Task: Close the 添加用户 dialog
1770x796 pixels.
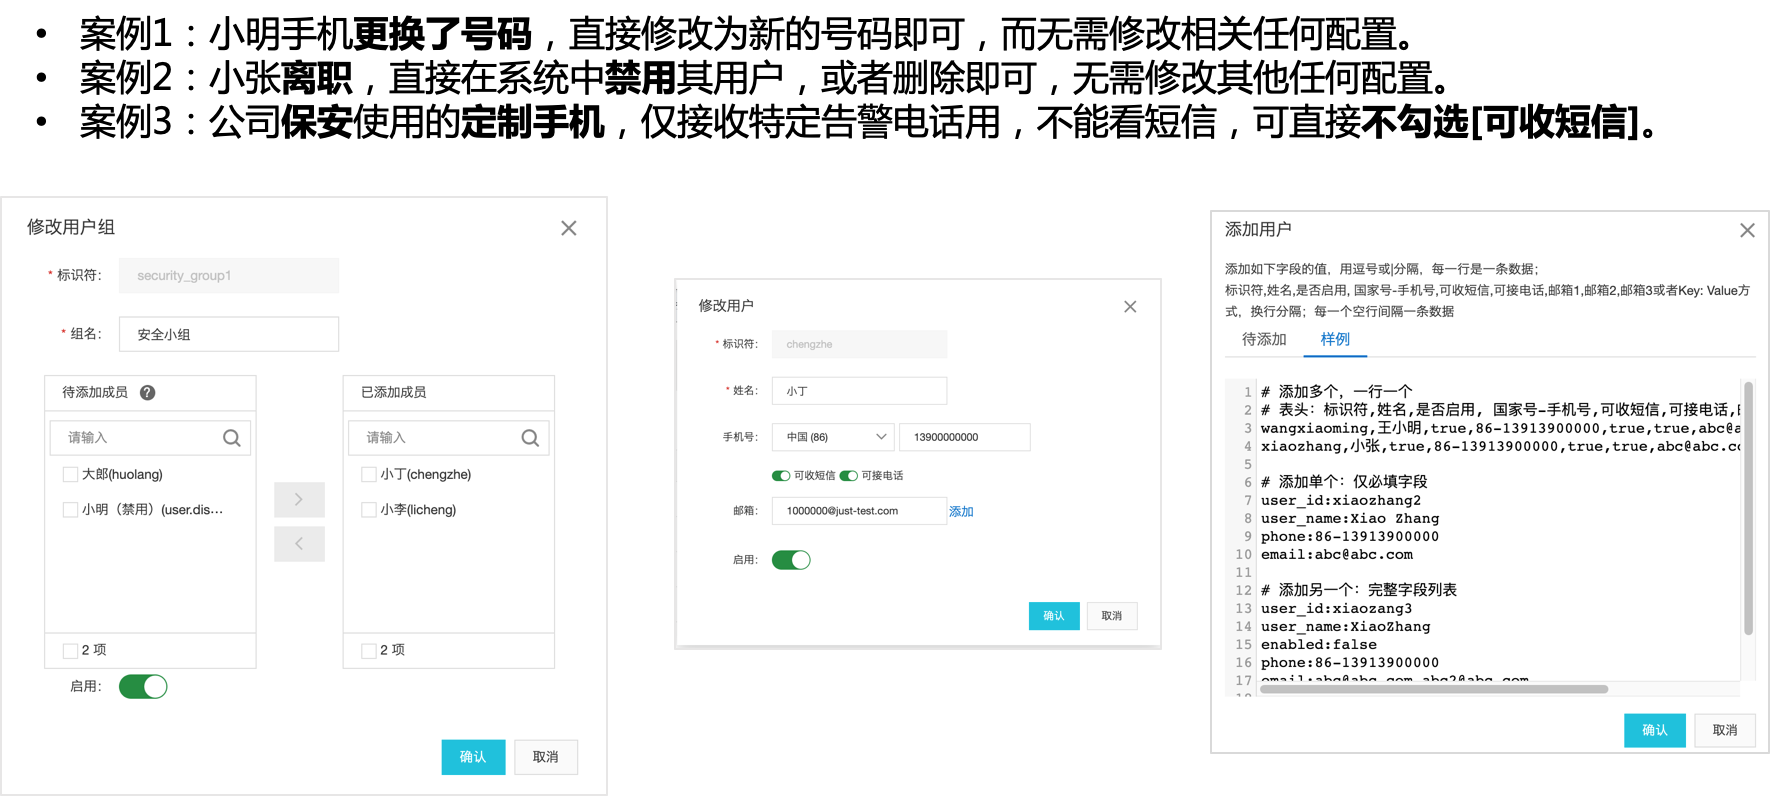Action: tap(1747, 230)
